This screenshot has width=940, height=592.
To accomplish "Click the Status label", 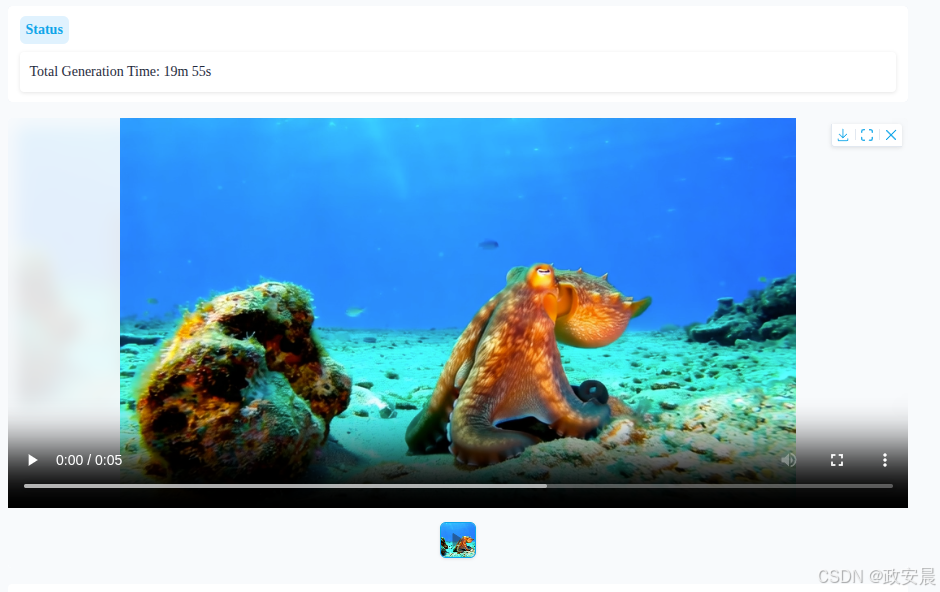I will tap(44, 30).
